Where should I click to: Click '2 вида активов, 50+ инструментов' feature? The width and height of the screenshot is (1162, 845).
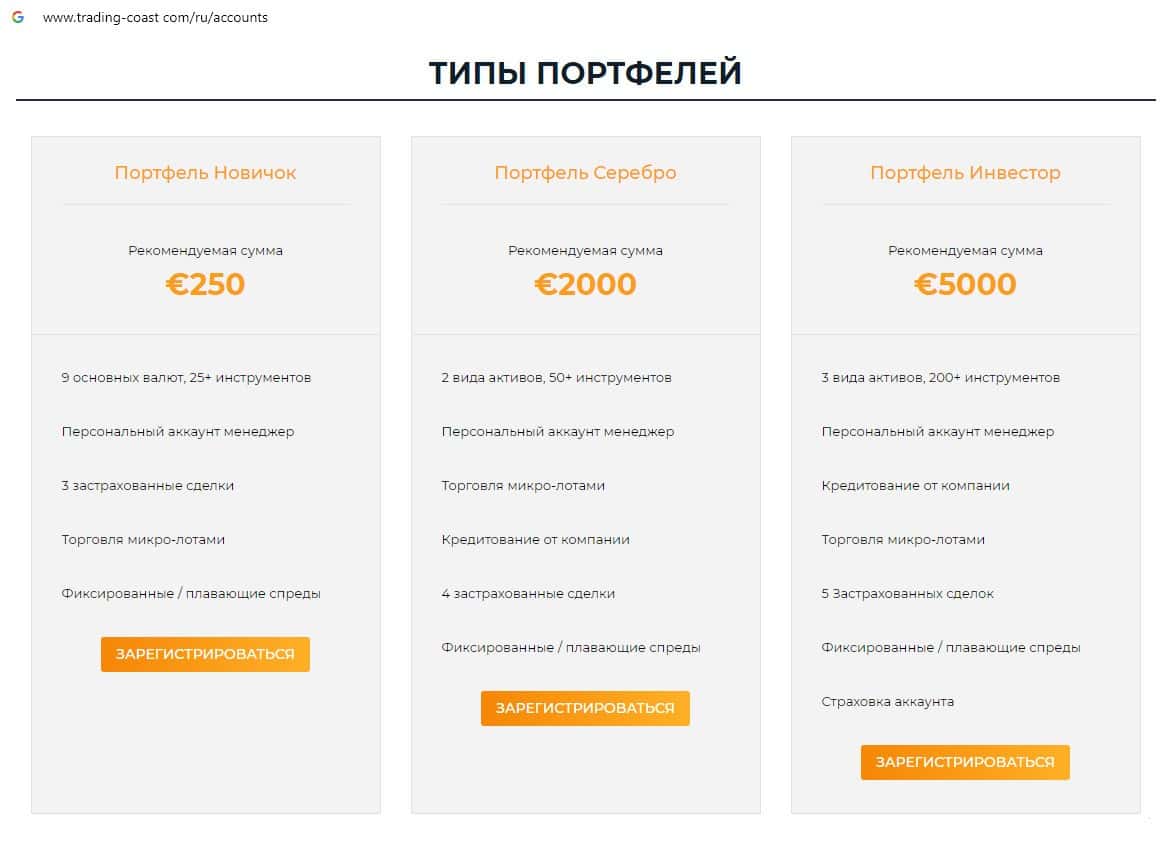556,378
